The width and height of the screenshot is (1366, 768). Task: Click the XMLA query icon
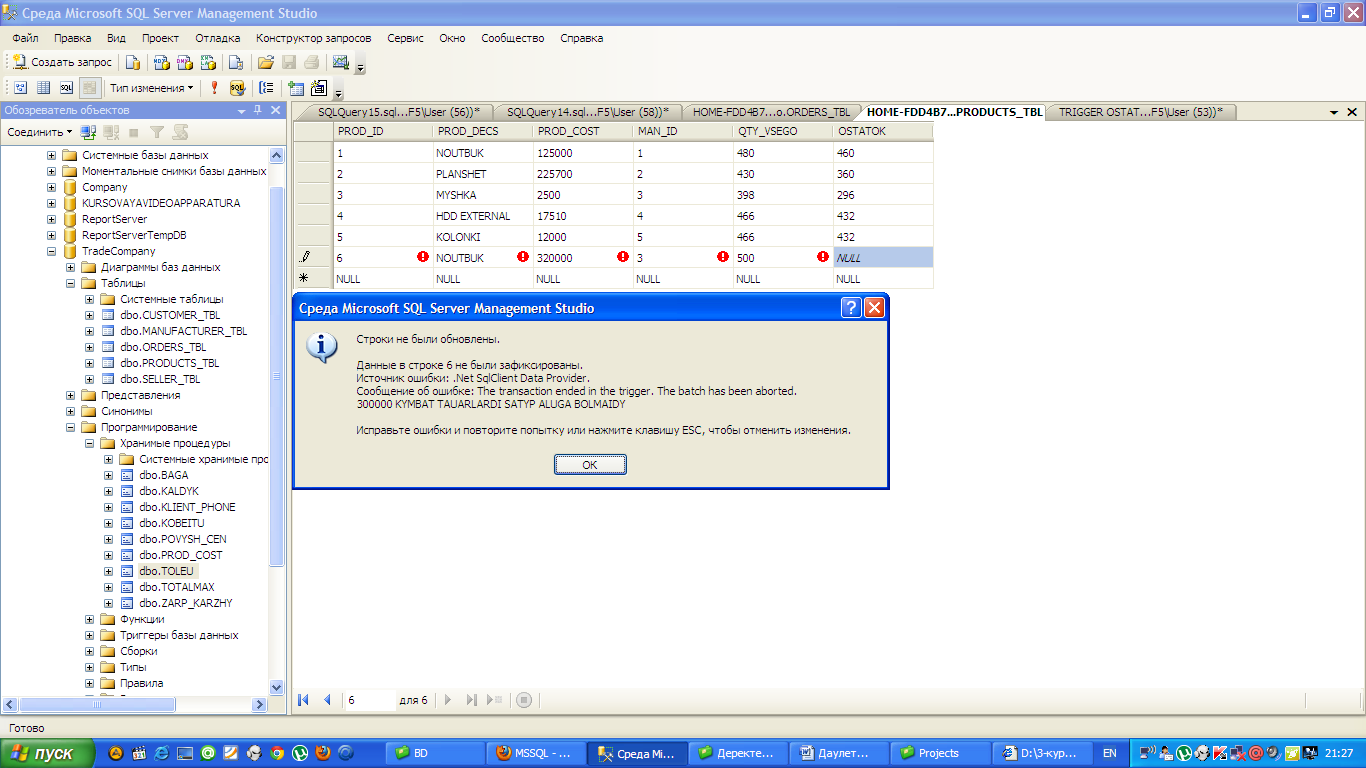pyautogui.click(x=209, y=62)
